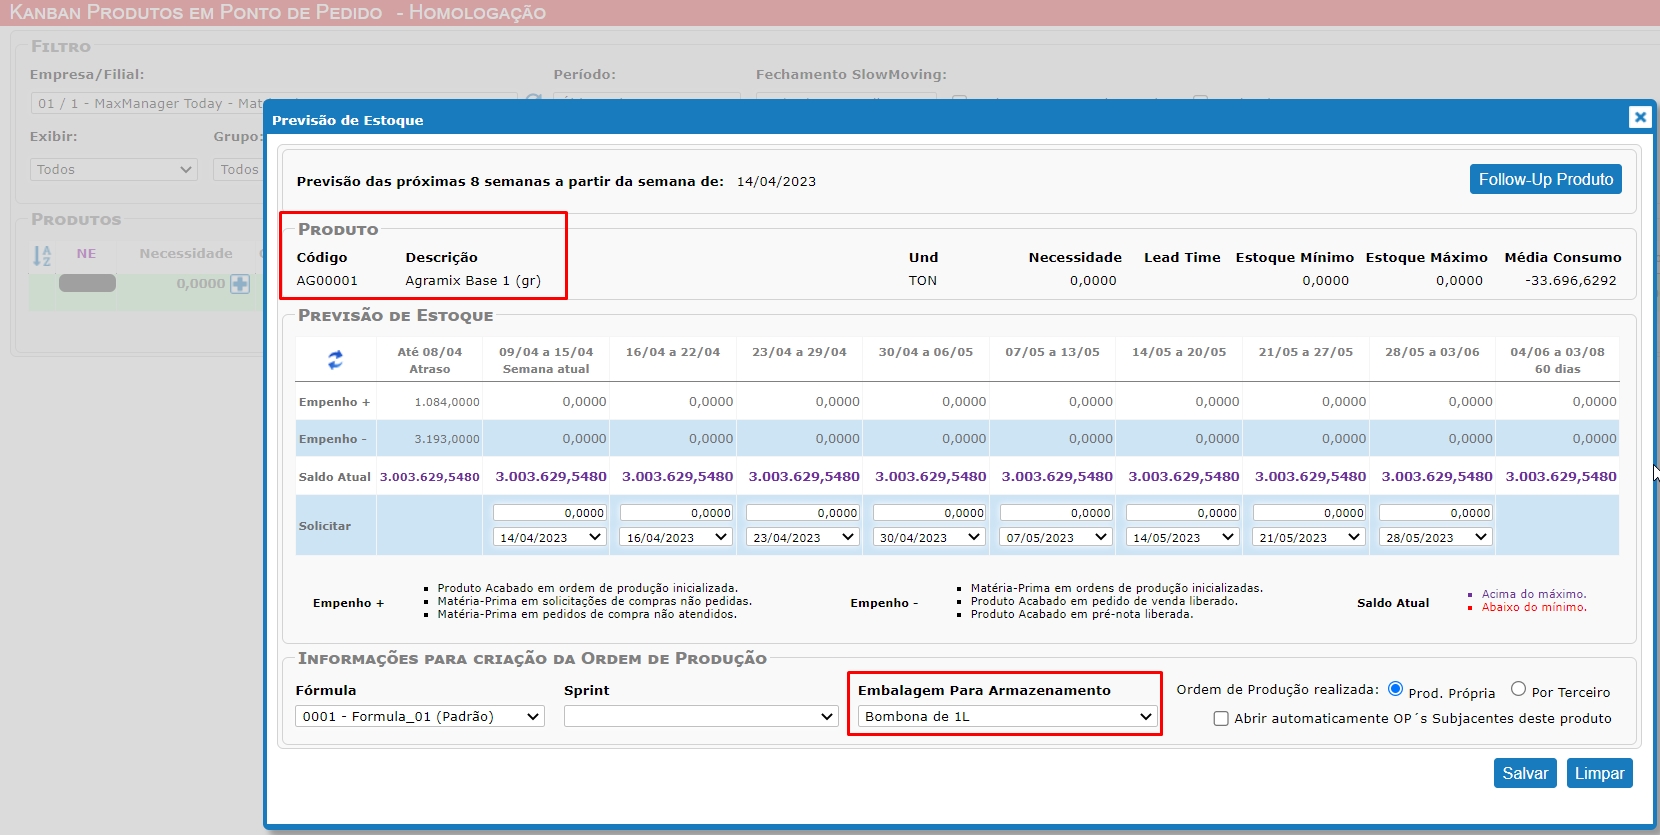Open the 07/05/2023 date dropdown in Solicitar
Image resolution: width=1660 pixels, height=835 pixels.
[1056, 537]
